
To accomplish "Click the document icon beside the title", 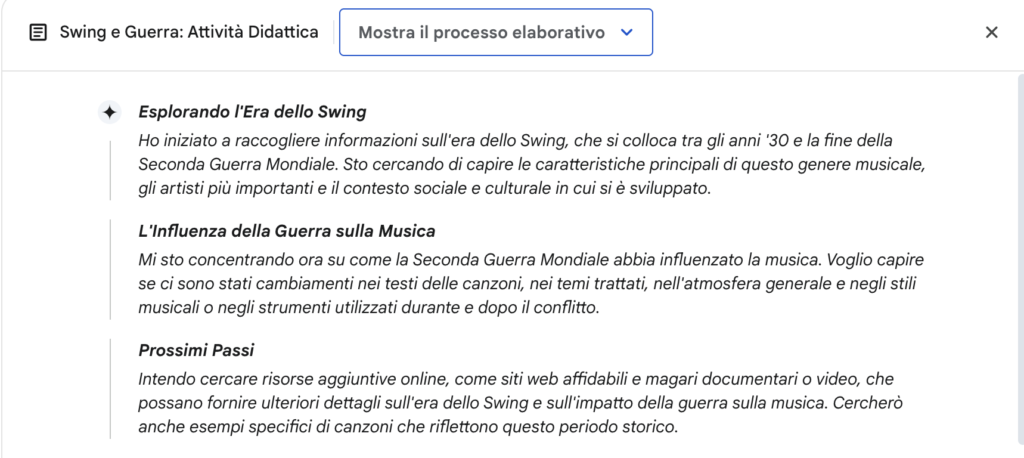I will [x=39, y=32].
